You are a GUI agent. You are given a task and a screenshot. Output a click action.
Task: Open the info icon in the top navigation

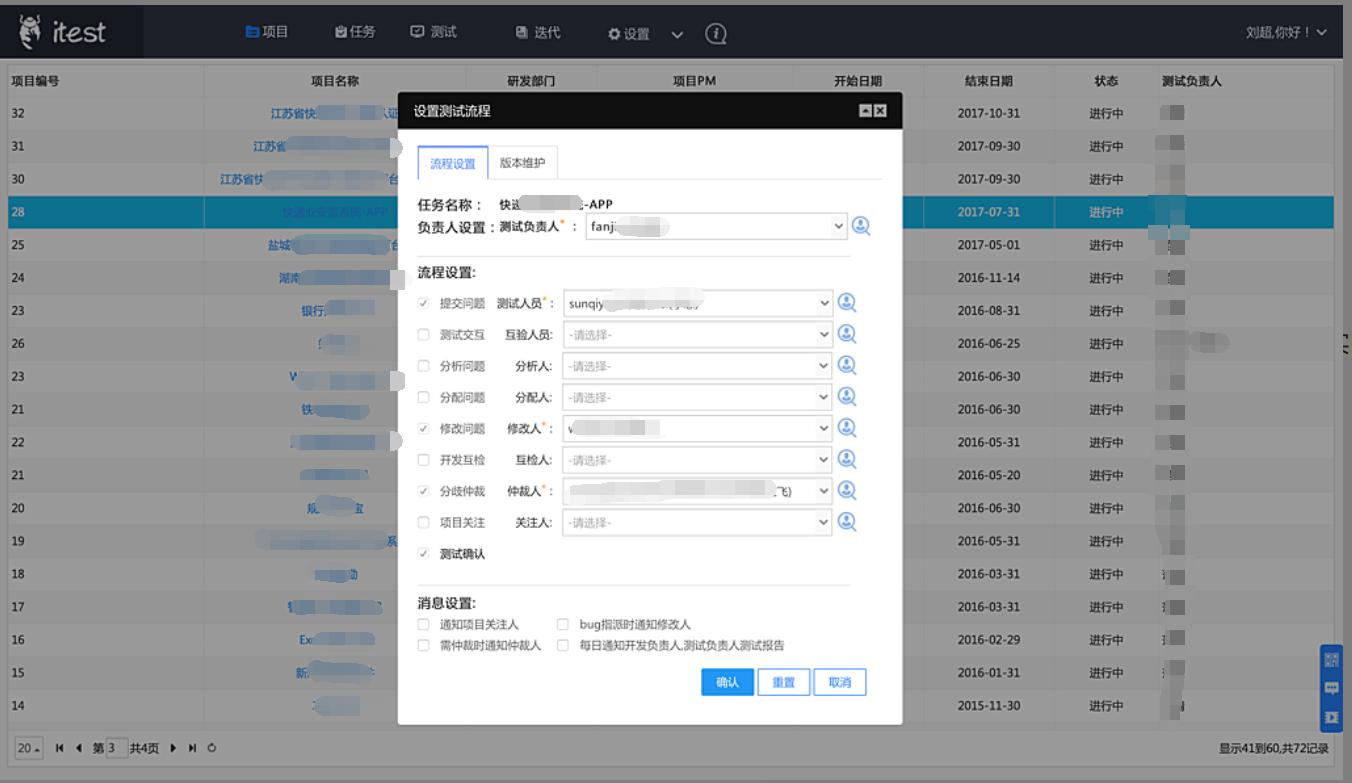click(x=713, y=31)
